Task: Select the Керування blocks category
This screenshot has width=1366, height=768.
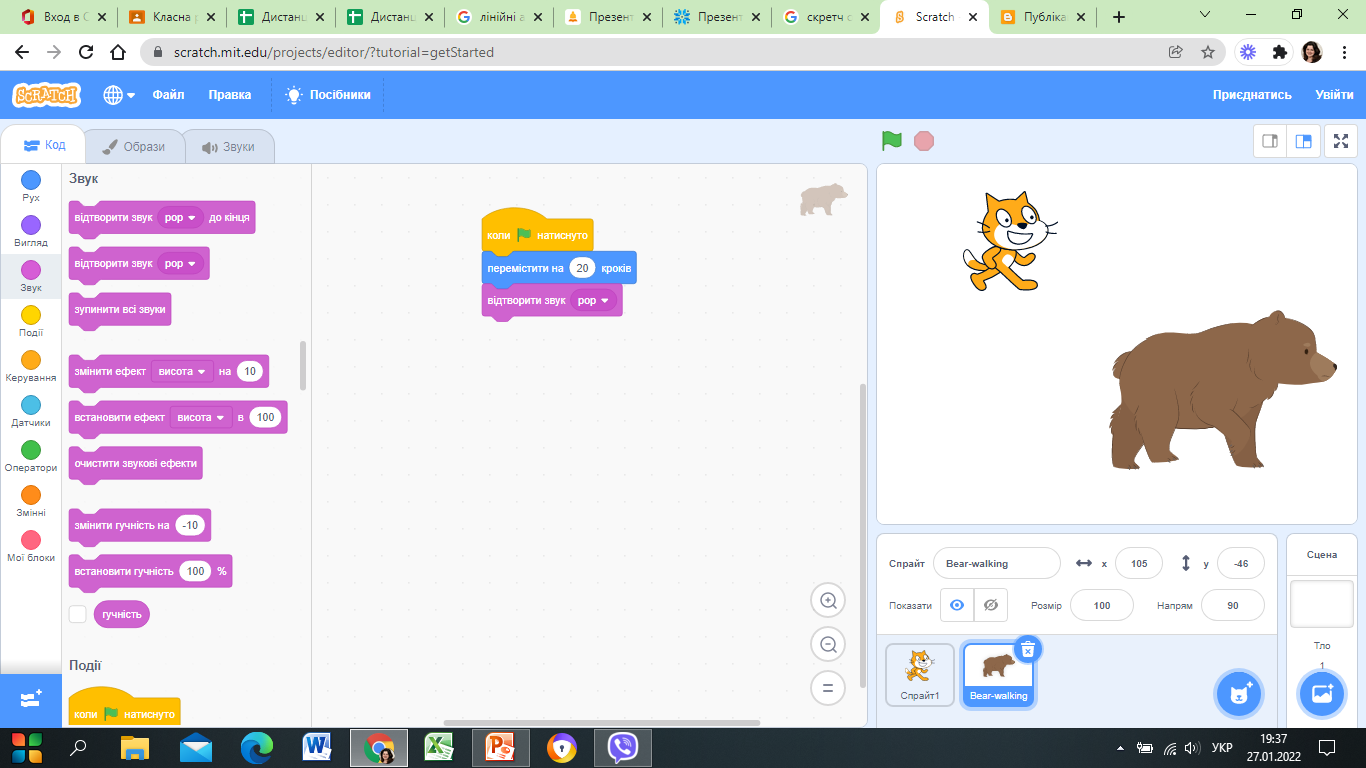Action: (x=31, y=366)
